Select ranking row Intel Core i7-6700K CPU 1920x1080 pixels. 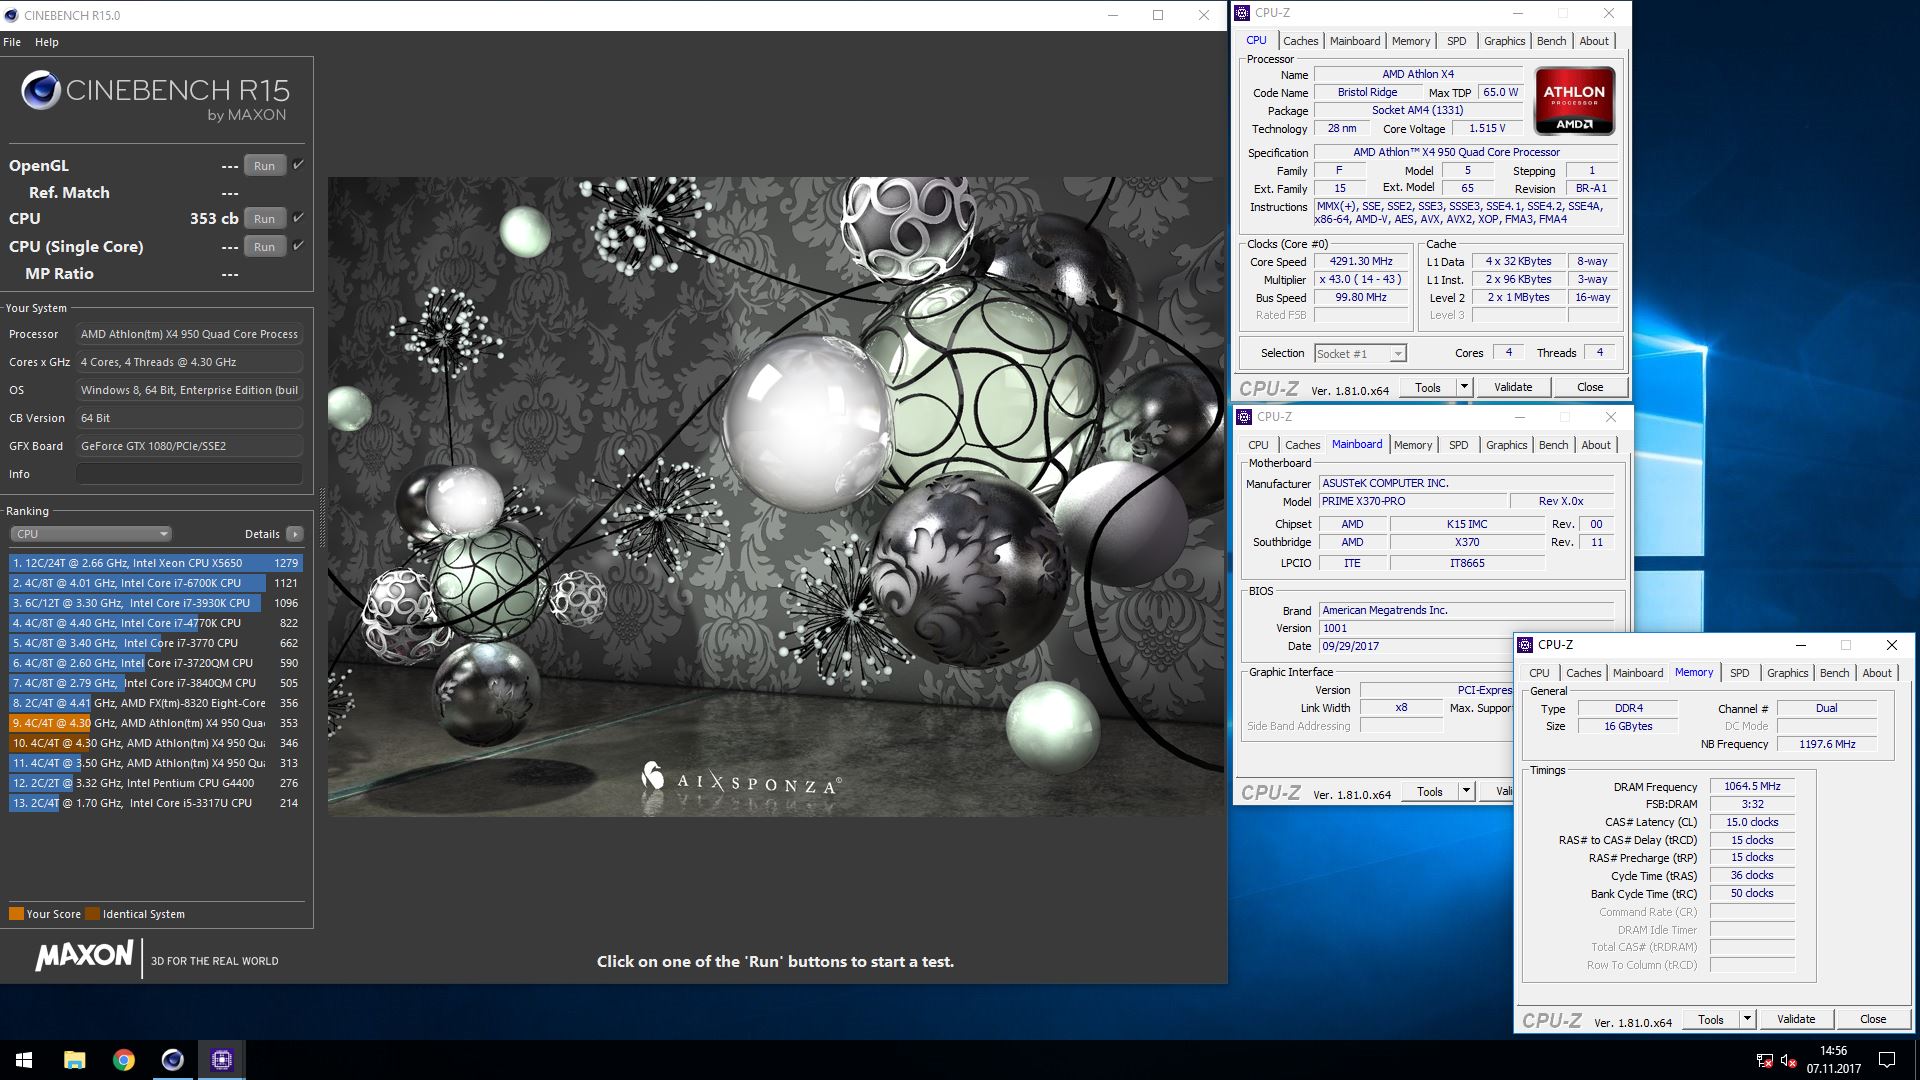[155, 583]
